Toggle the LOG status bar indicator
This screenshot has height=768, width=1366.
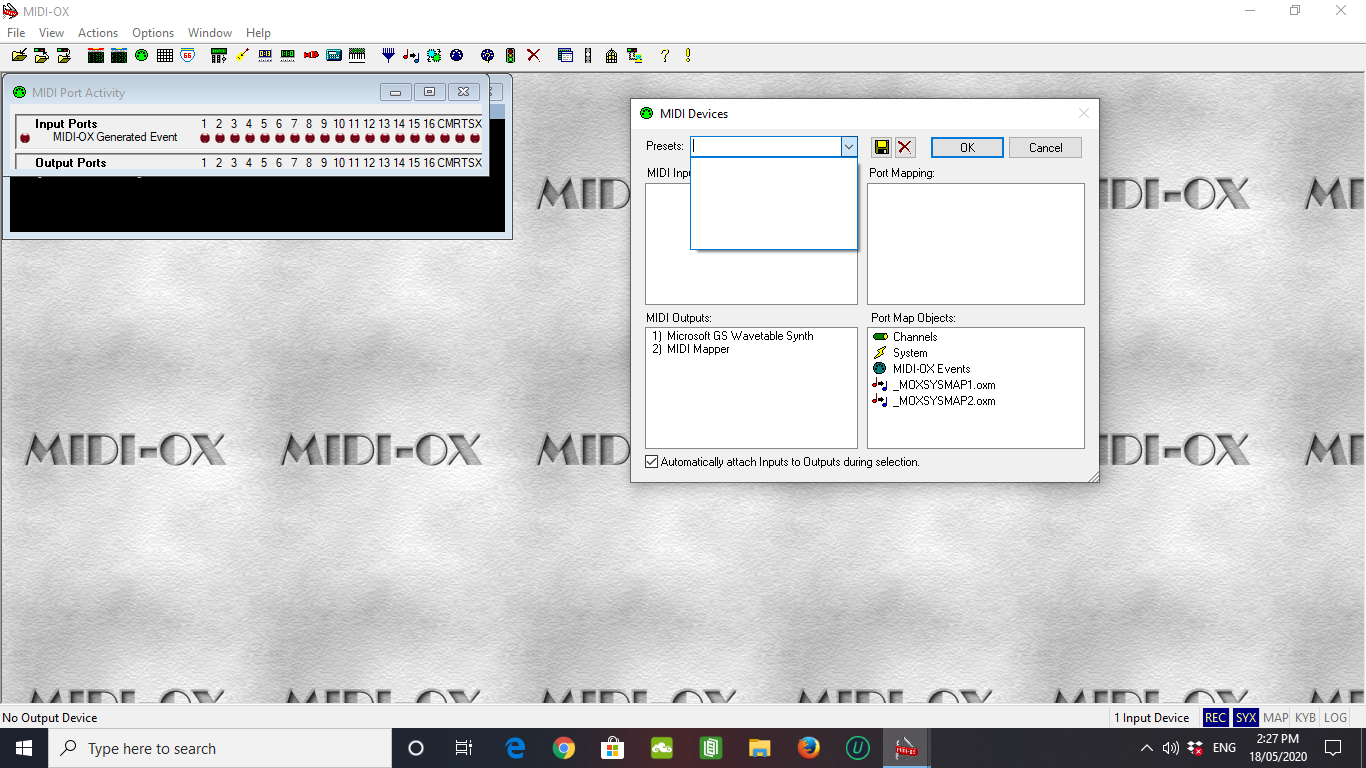(1335, 718)
